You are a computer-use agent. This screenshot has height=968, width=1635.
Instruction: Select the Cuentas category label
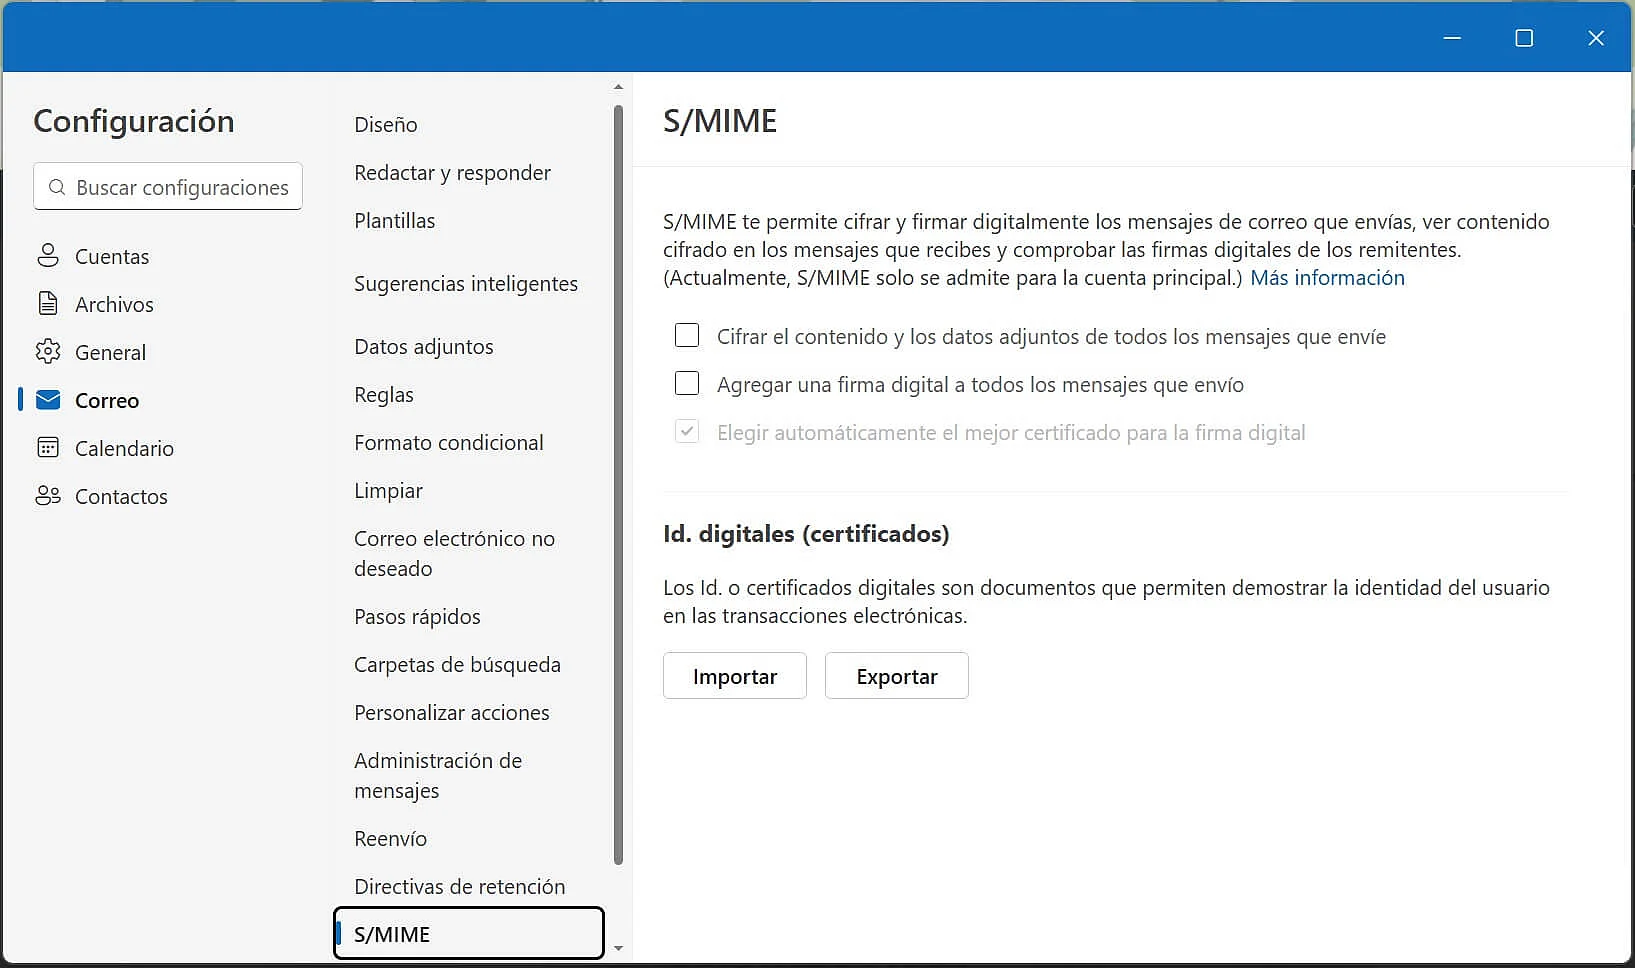[x=112, y=257]
